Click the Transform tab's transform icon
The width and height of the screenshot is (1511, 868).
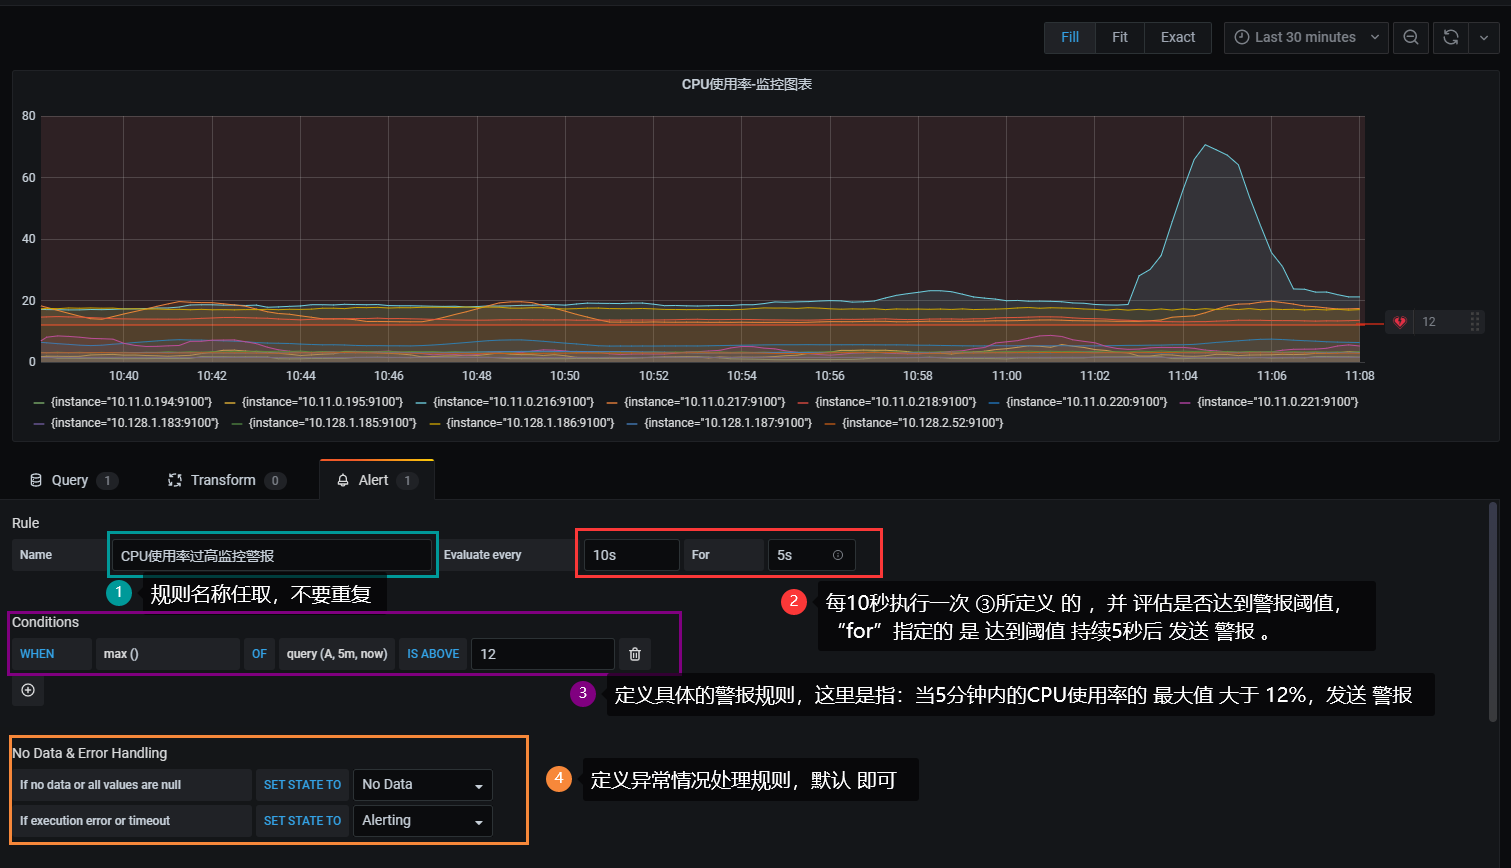tap(175, 480)
